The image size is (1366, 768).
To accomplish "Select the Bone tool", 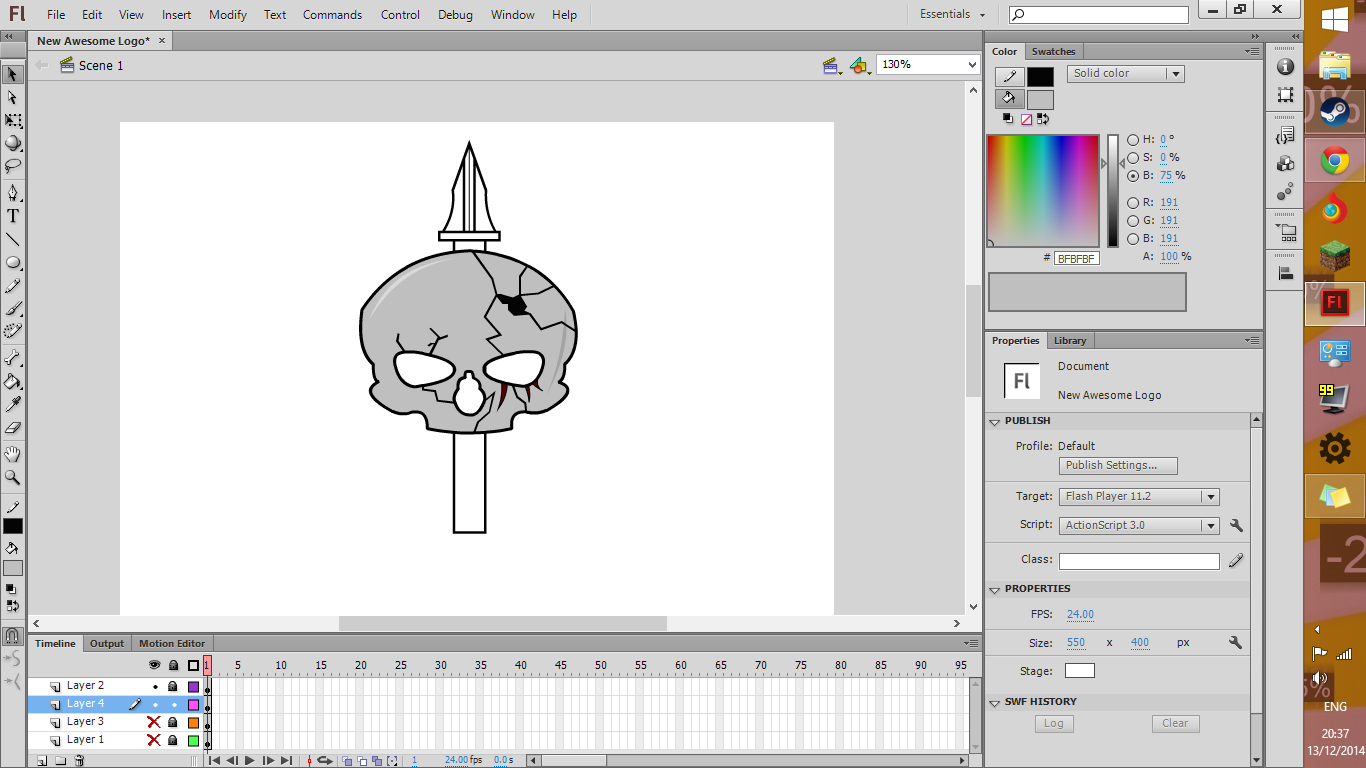I will (13, 357).
